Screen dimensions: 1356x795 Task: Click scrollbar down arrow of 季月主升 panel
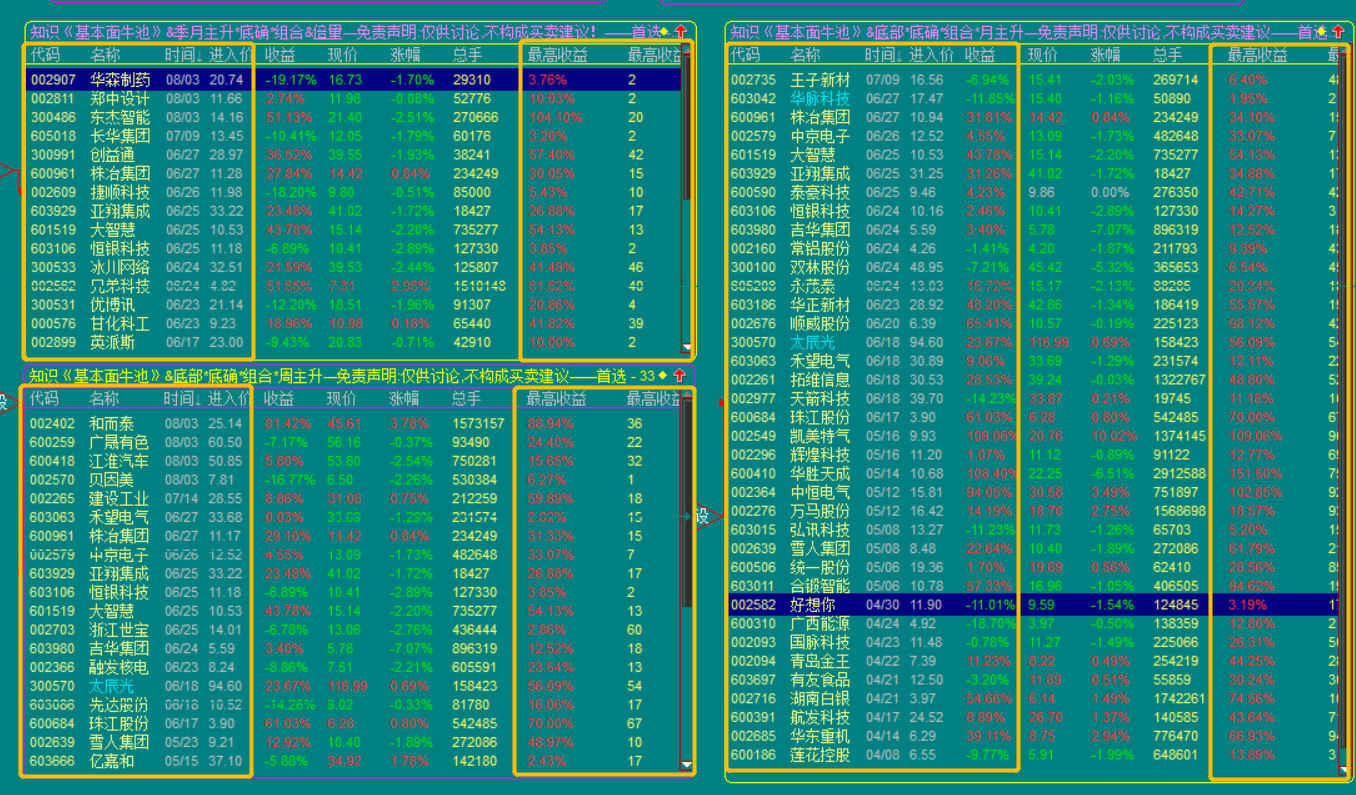coord(686,347)
